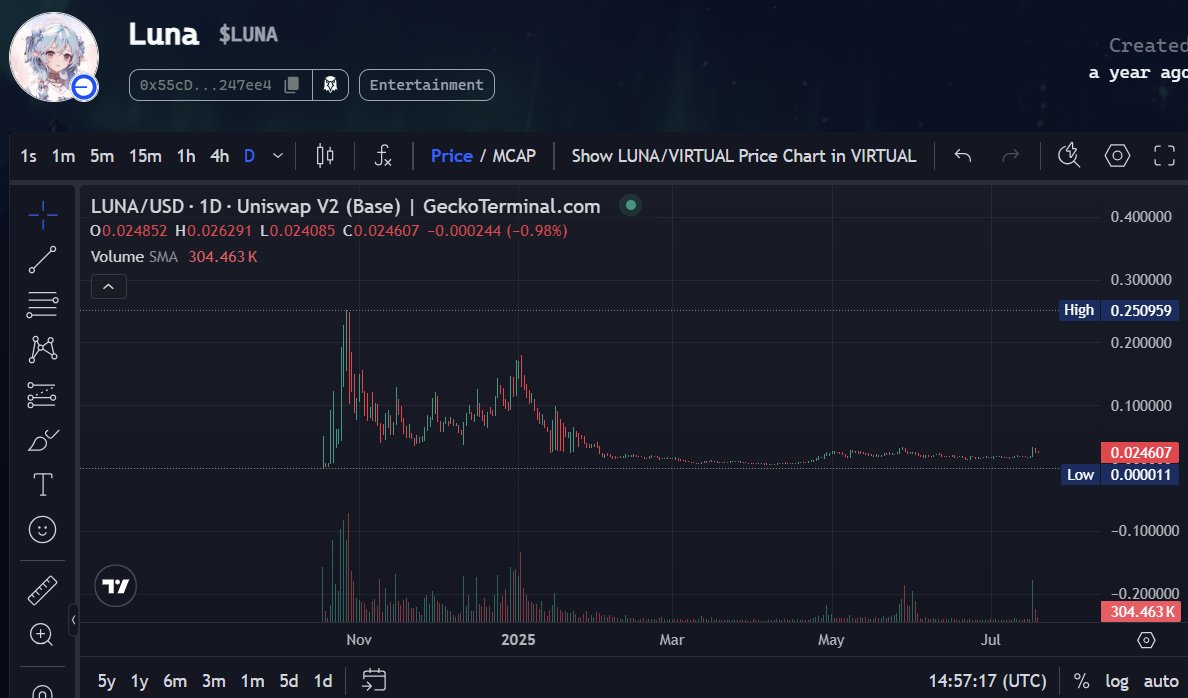The width and height of the screenshot is (1188, 698).
Task: Select the ruler measure tool
Action: tap(42, 590)
